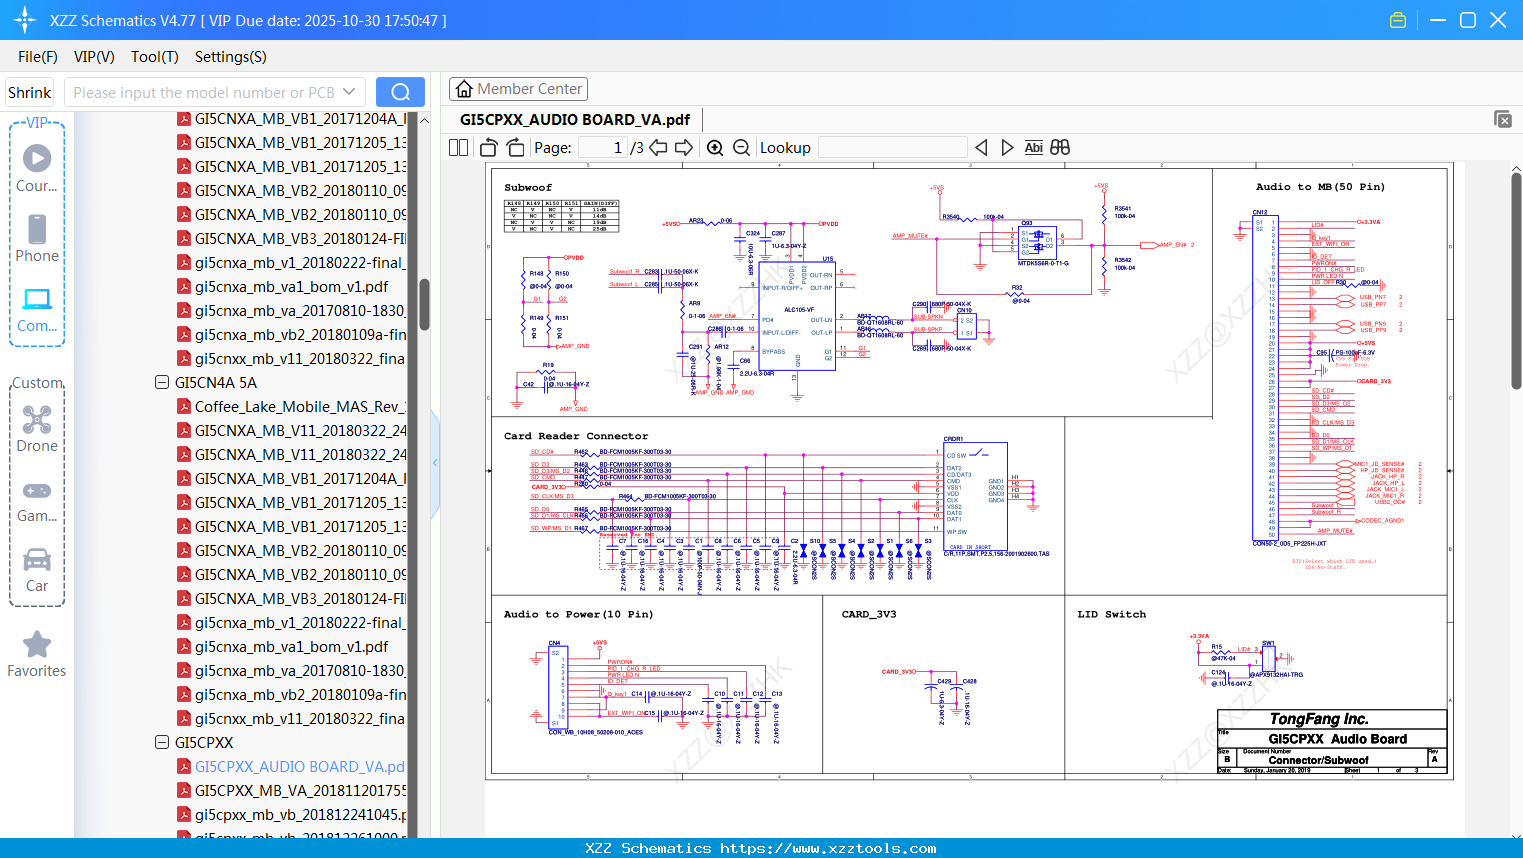This screenshot has width=1523, height=858.
Task: Collapse the GI5CPXX tree folder
Action: [162, 743]
